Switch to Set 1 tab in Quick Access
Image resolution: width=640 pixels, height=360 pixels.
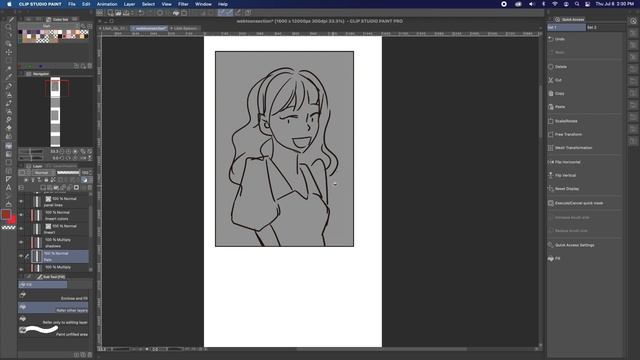(x=567, y=27)
